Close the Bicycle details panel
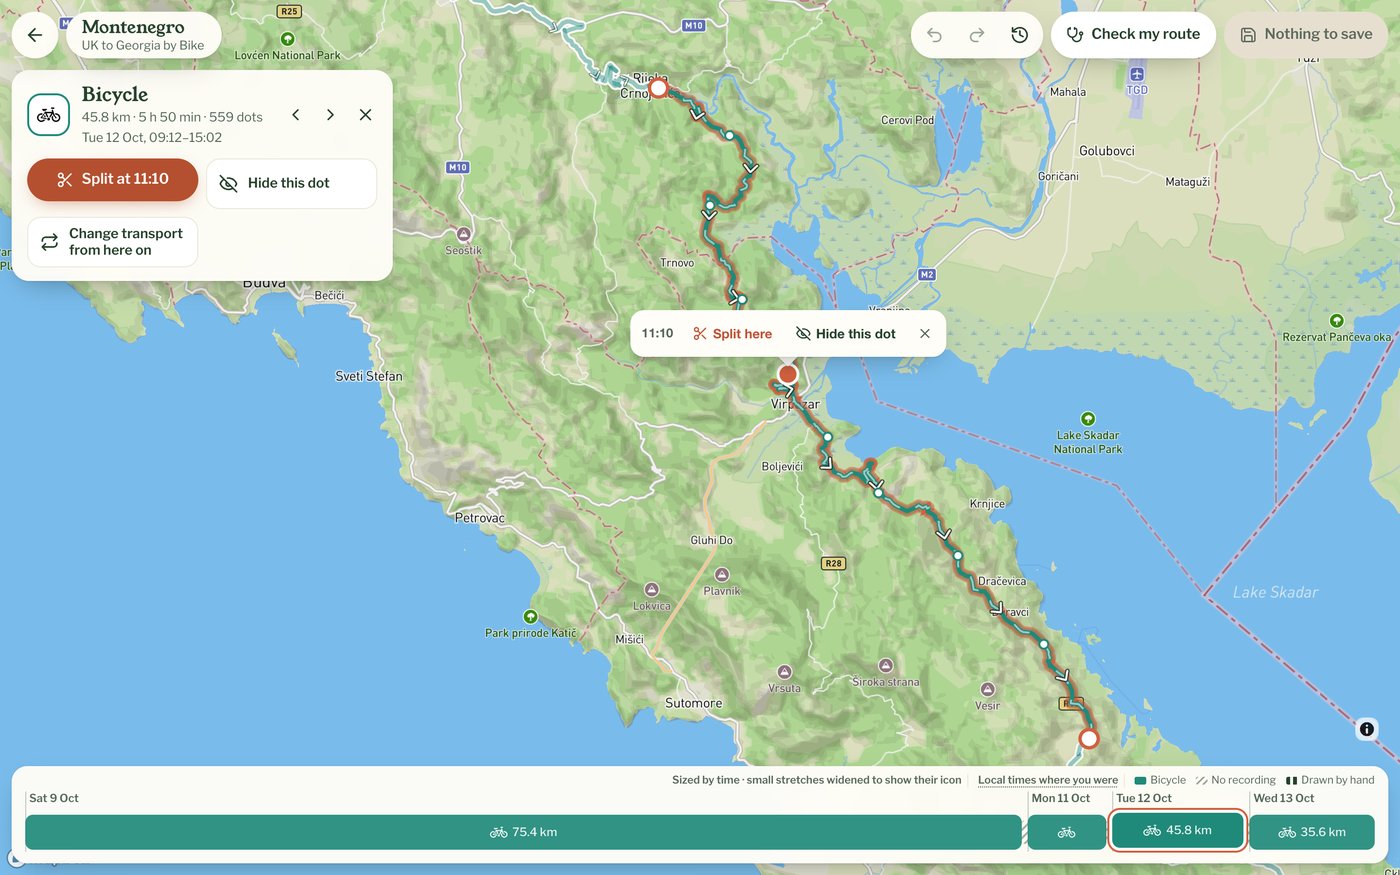The width and height of the screenshot is (1400, 875). click(x=365, y=115)
